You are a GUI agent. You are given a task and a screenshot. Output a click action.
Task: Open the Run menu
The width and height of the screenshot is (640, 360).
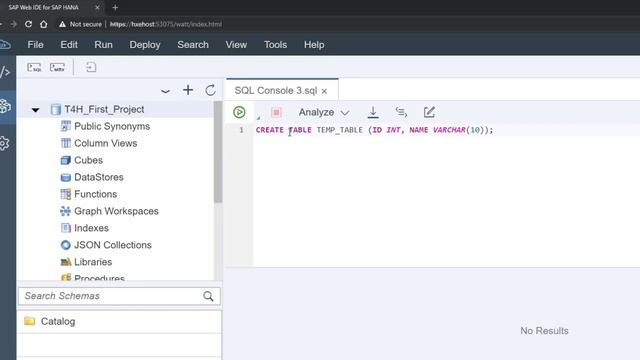click(x=103, y=45)
